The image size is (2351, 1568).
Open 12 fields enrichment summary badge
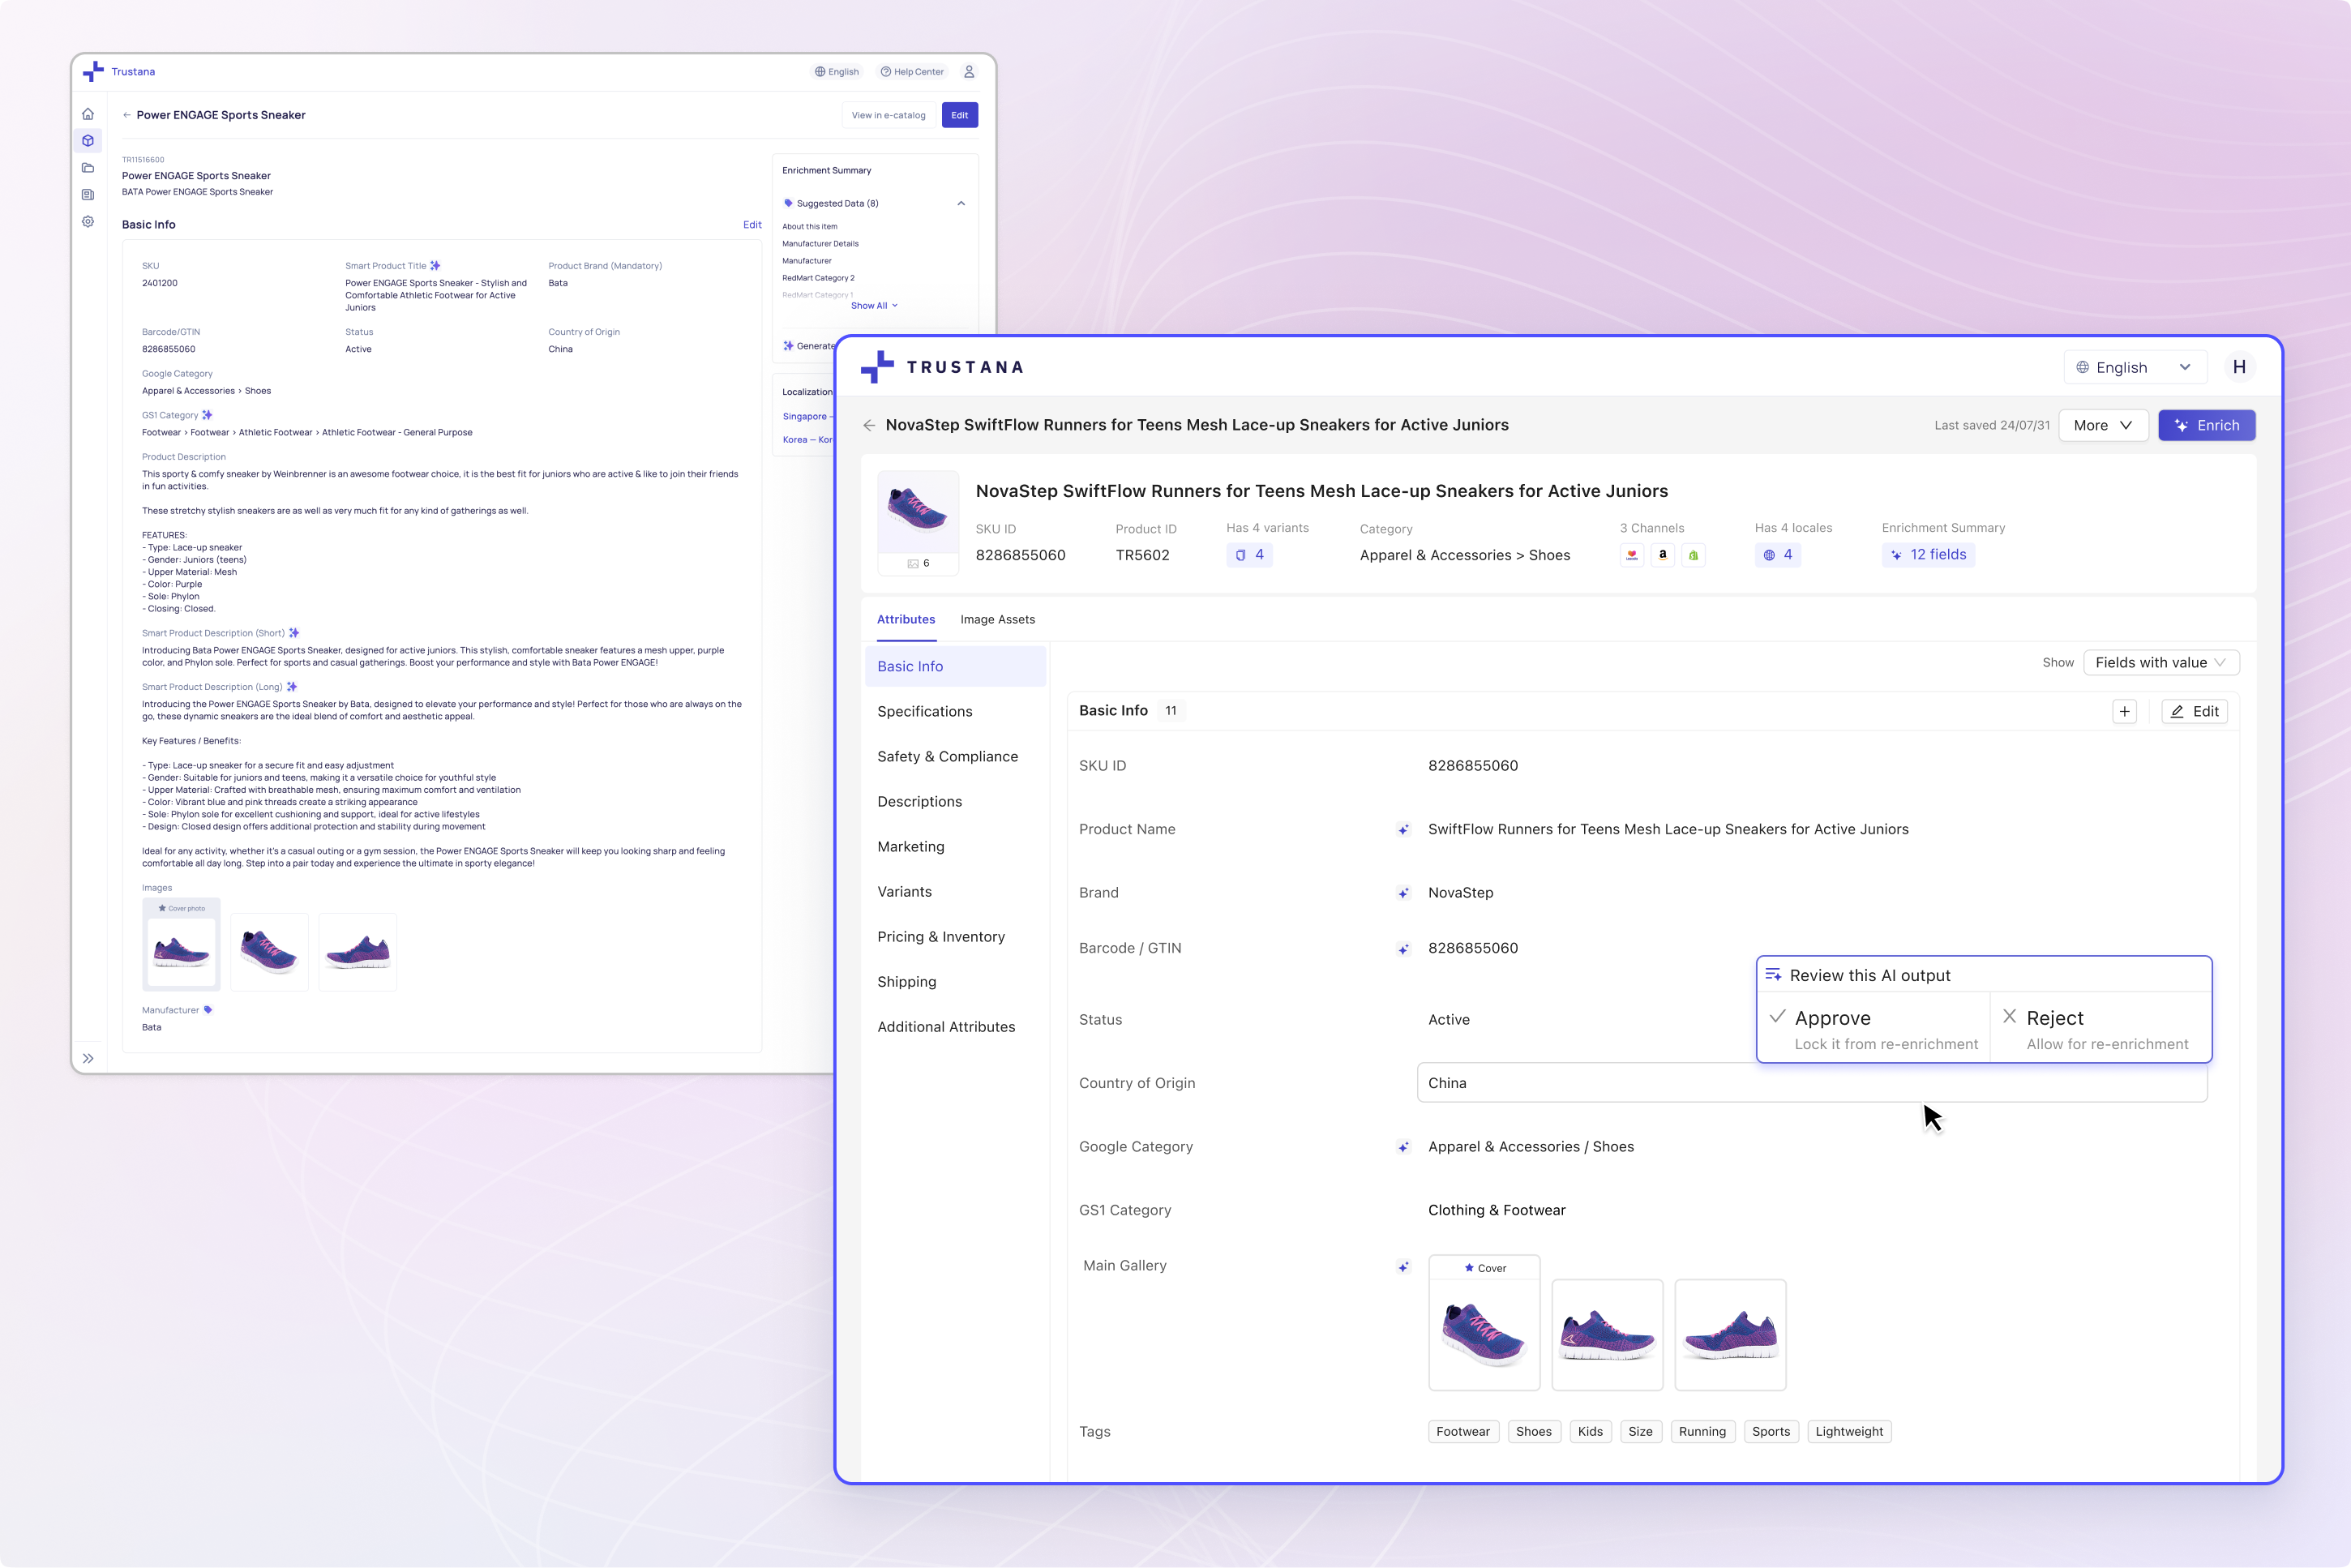(x=1928, y=555)
